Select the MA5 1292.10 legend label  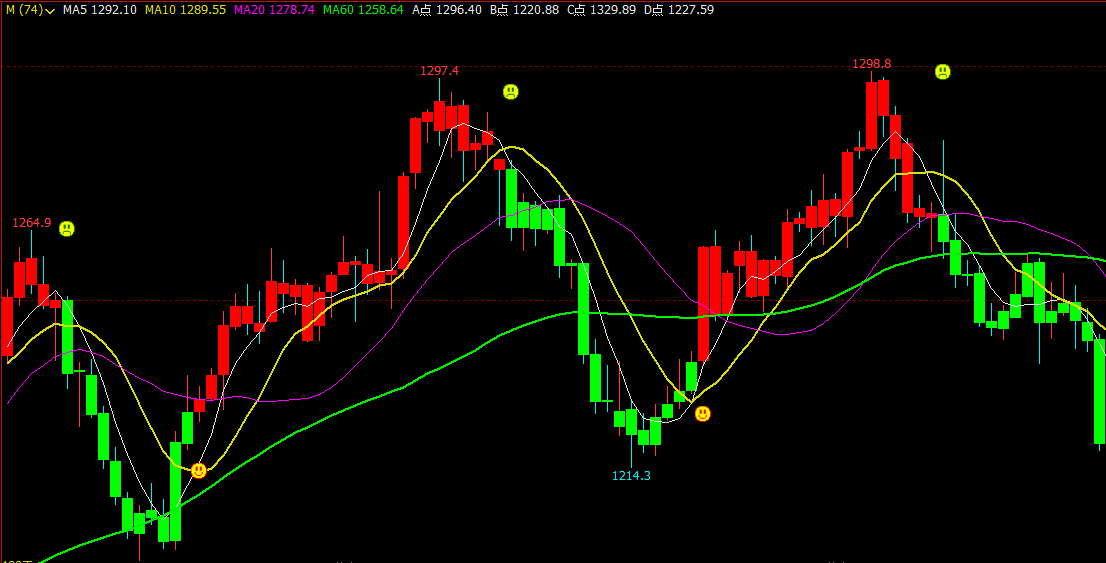point(99,10)
